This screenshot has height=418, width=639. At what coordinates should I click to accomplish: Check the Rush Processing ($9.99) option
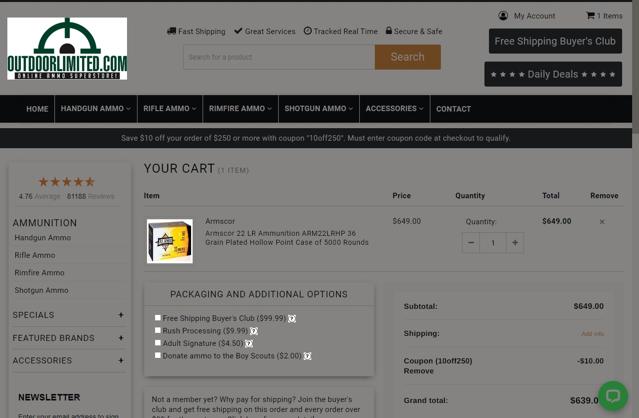coord(158,330)
